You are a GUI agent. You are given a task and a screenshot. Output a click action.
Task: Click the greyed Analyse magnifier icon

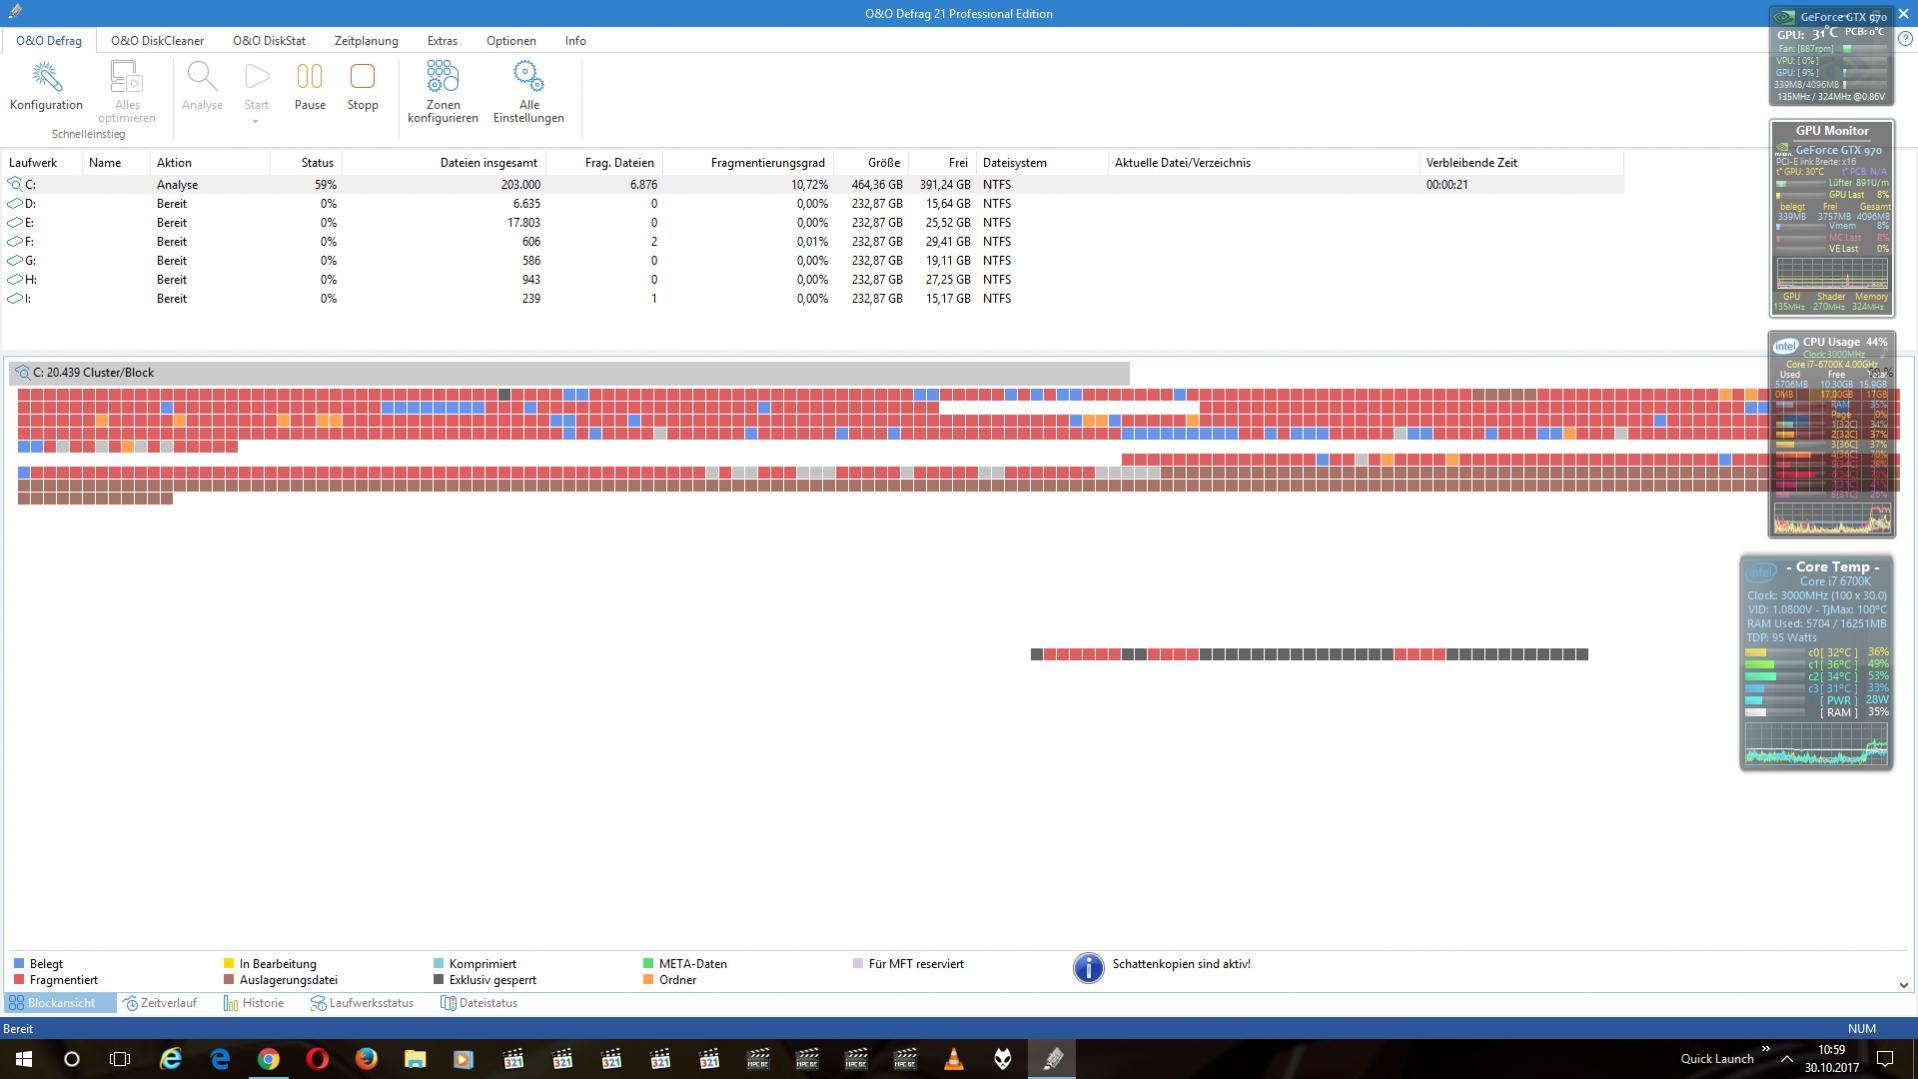[202, 77]
